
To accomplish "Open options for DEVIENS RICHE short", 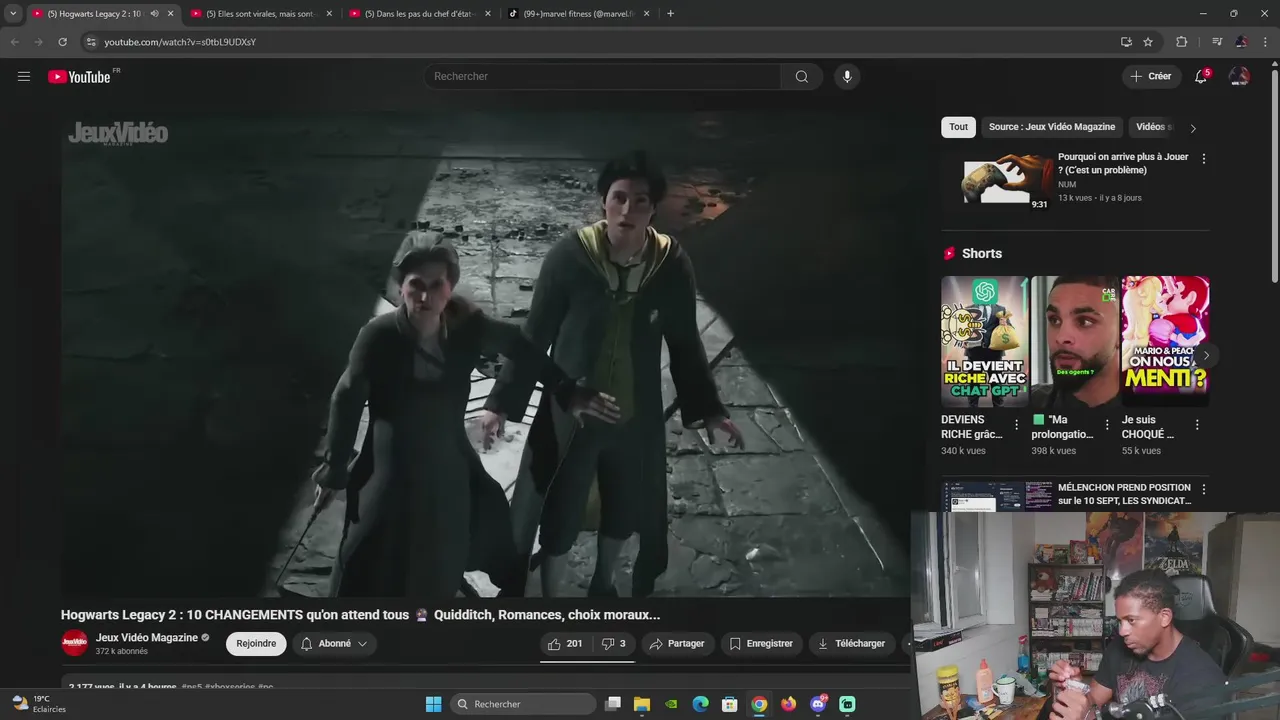I will (x=1017, y=425).
